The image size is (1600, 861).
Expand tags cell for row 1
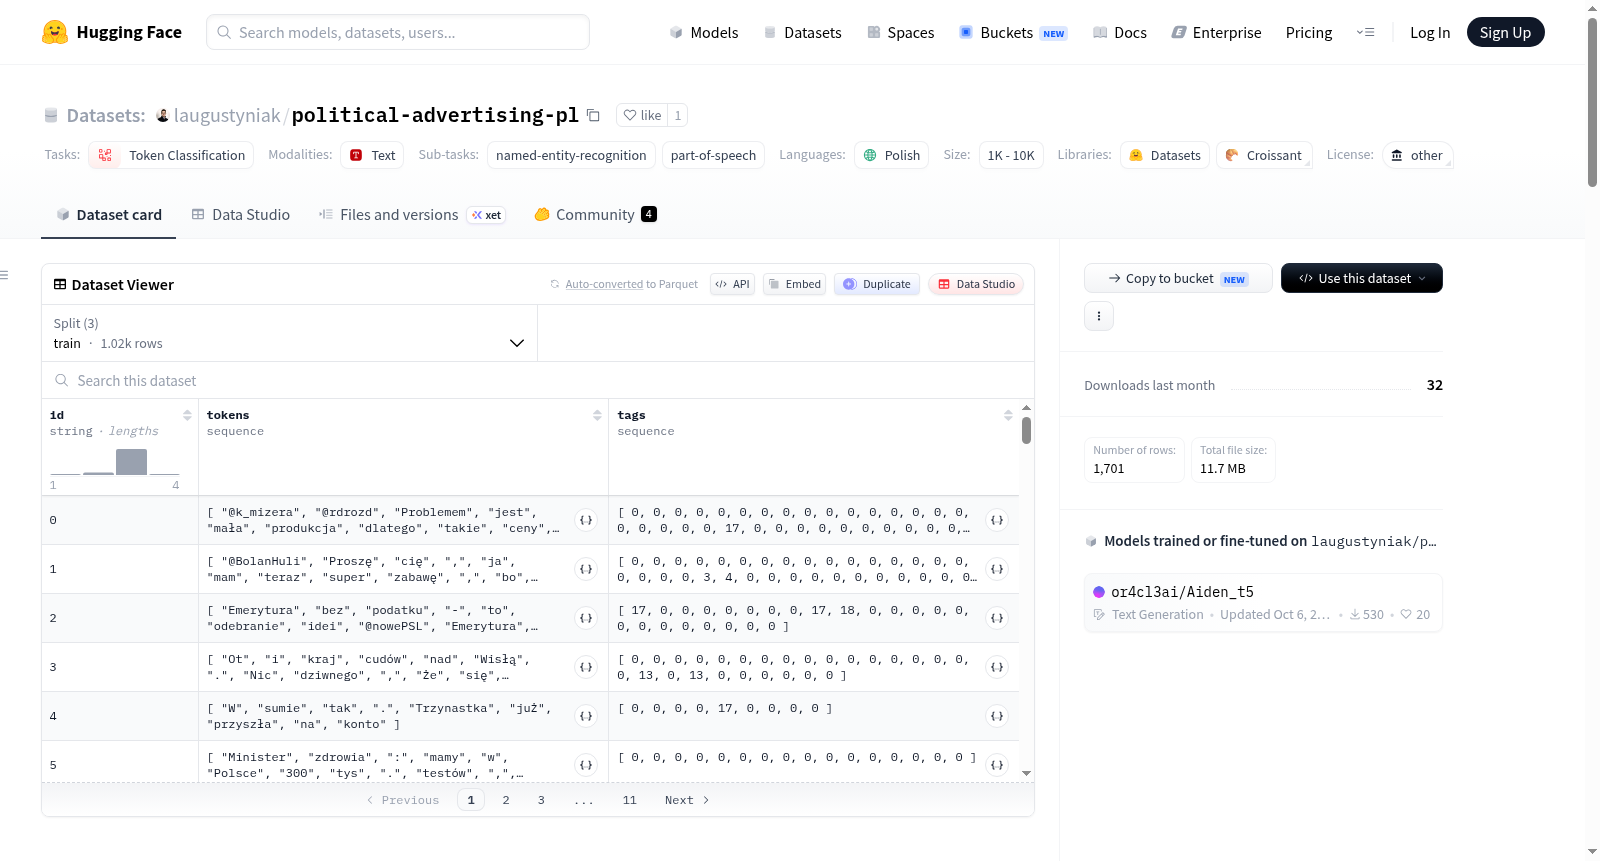997,569
